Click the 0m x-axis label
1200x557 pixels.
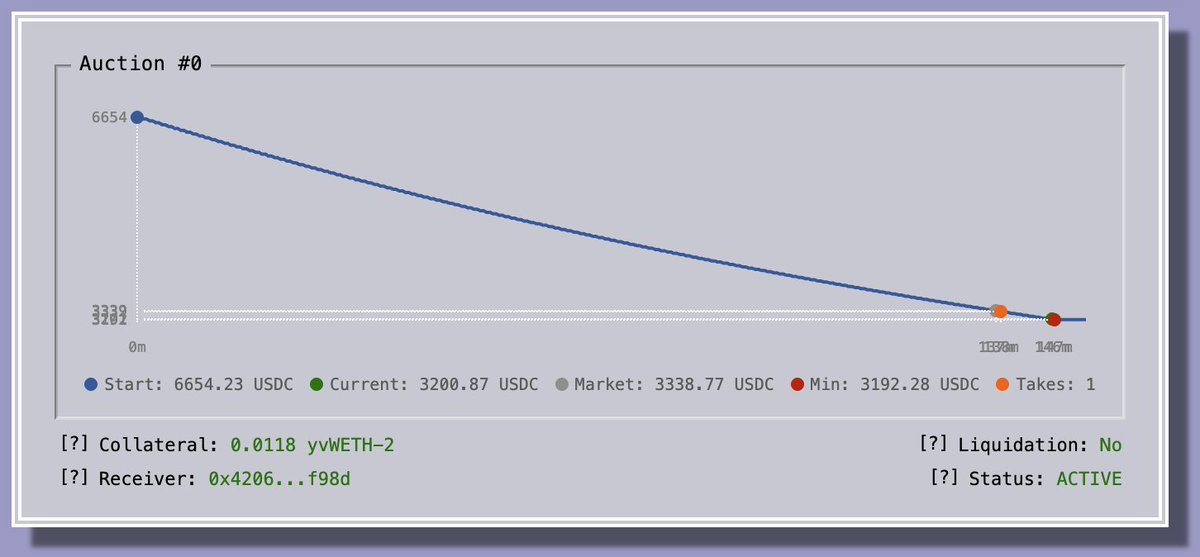pos(137,347)
